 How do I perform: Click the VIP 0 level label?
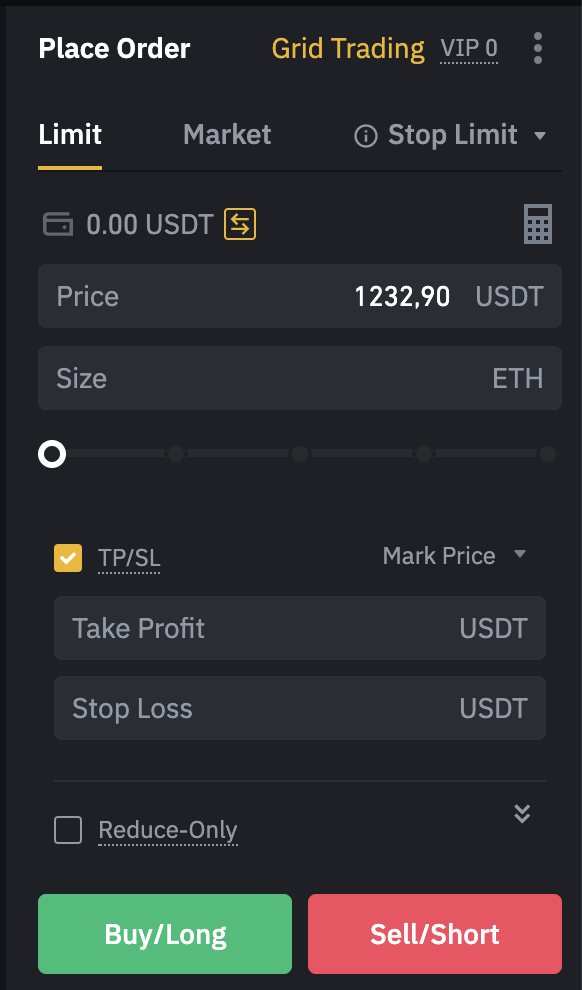click(469, 49)
